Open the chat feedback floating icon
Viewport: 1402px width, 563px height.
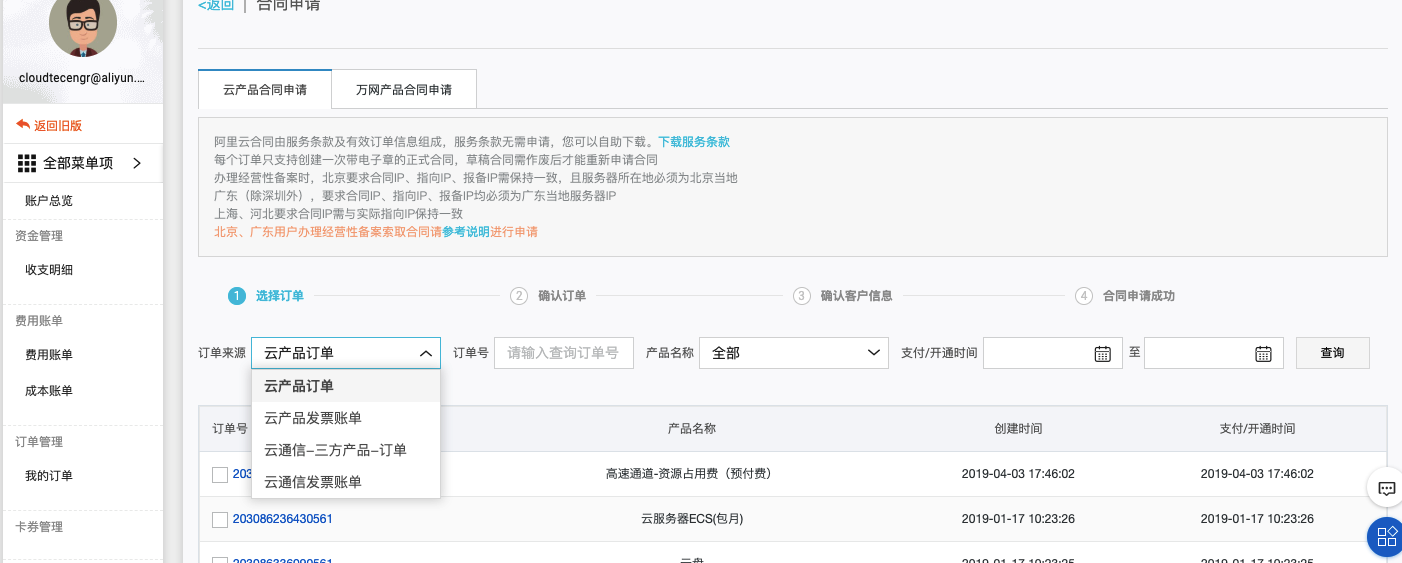click(x=1386, y=488)
